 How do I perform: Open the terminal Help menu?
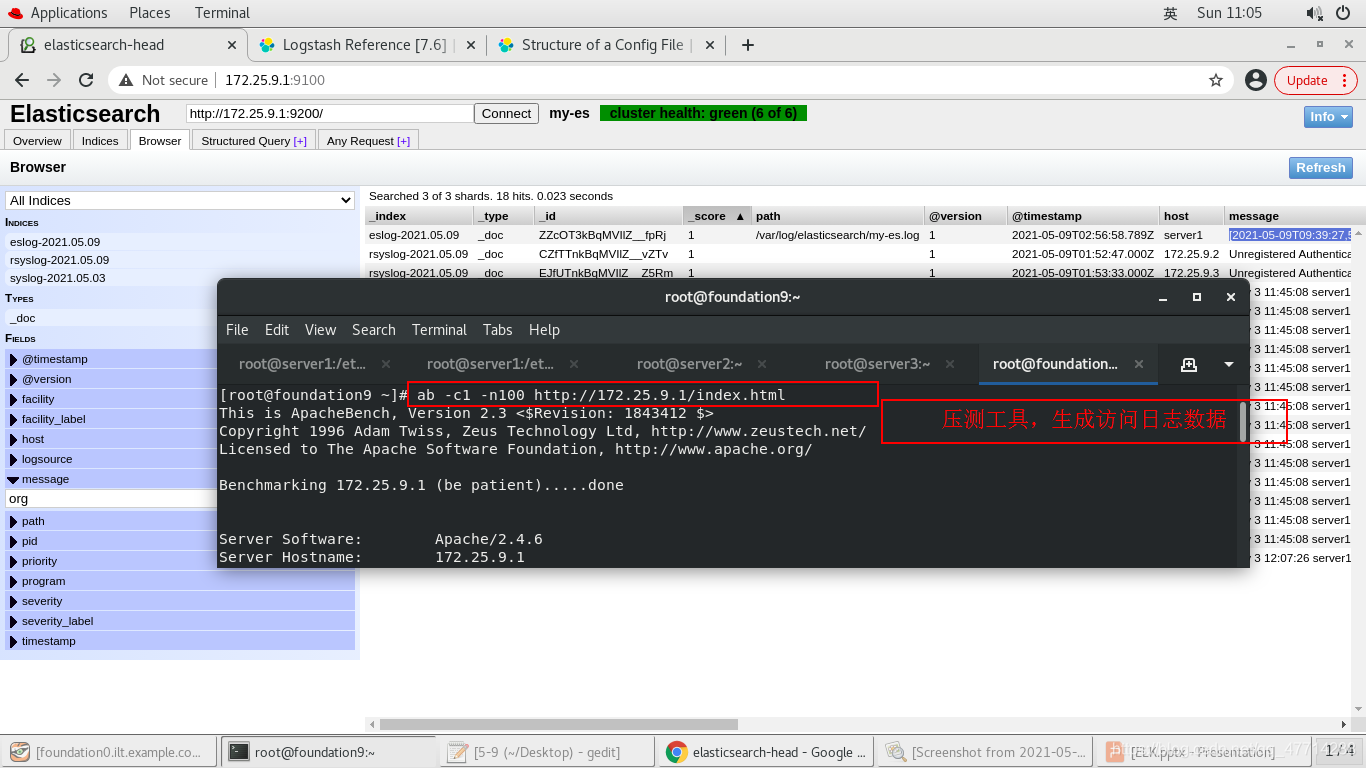544,330
